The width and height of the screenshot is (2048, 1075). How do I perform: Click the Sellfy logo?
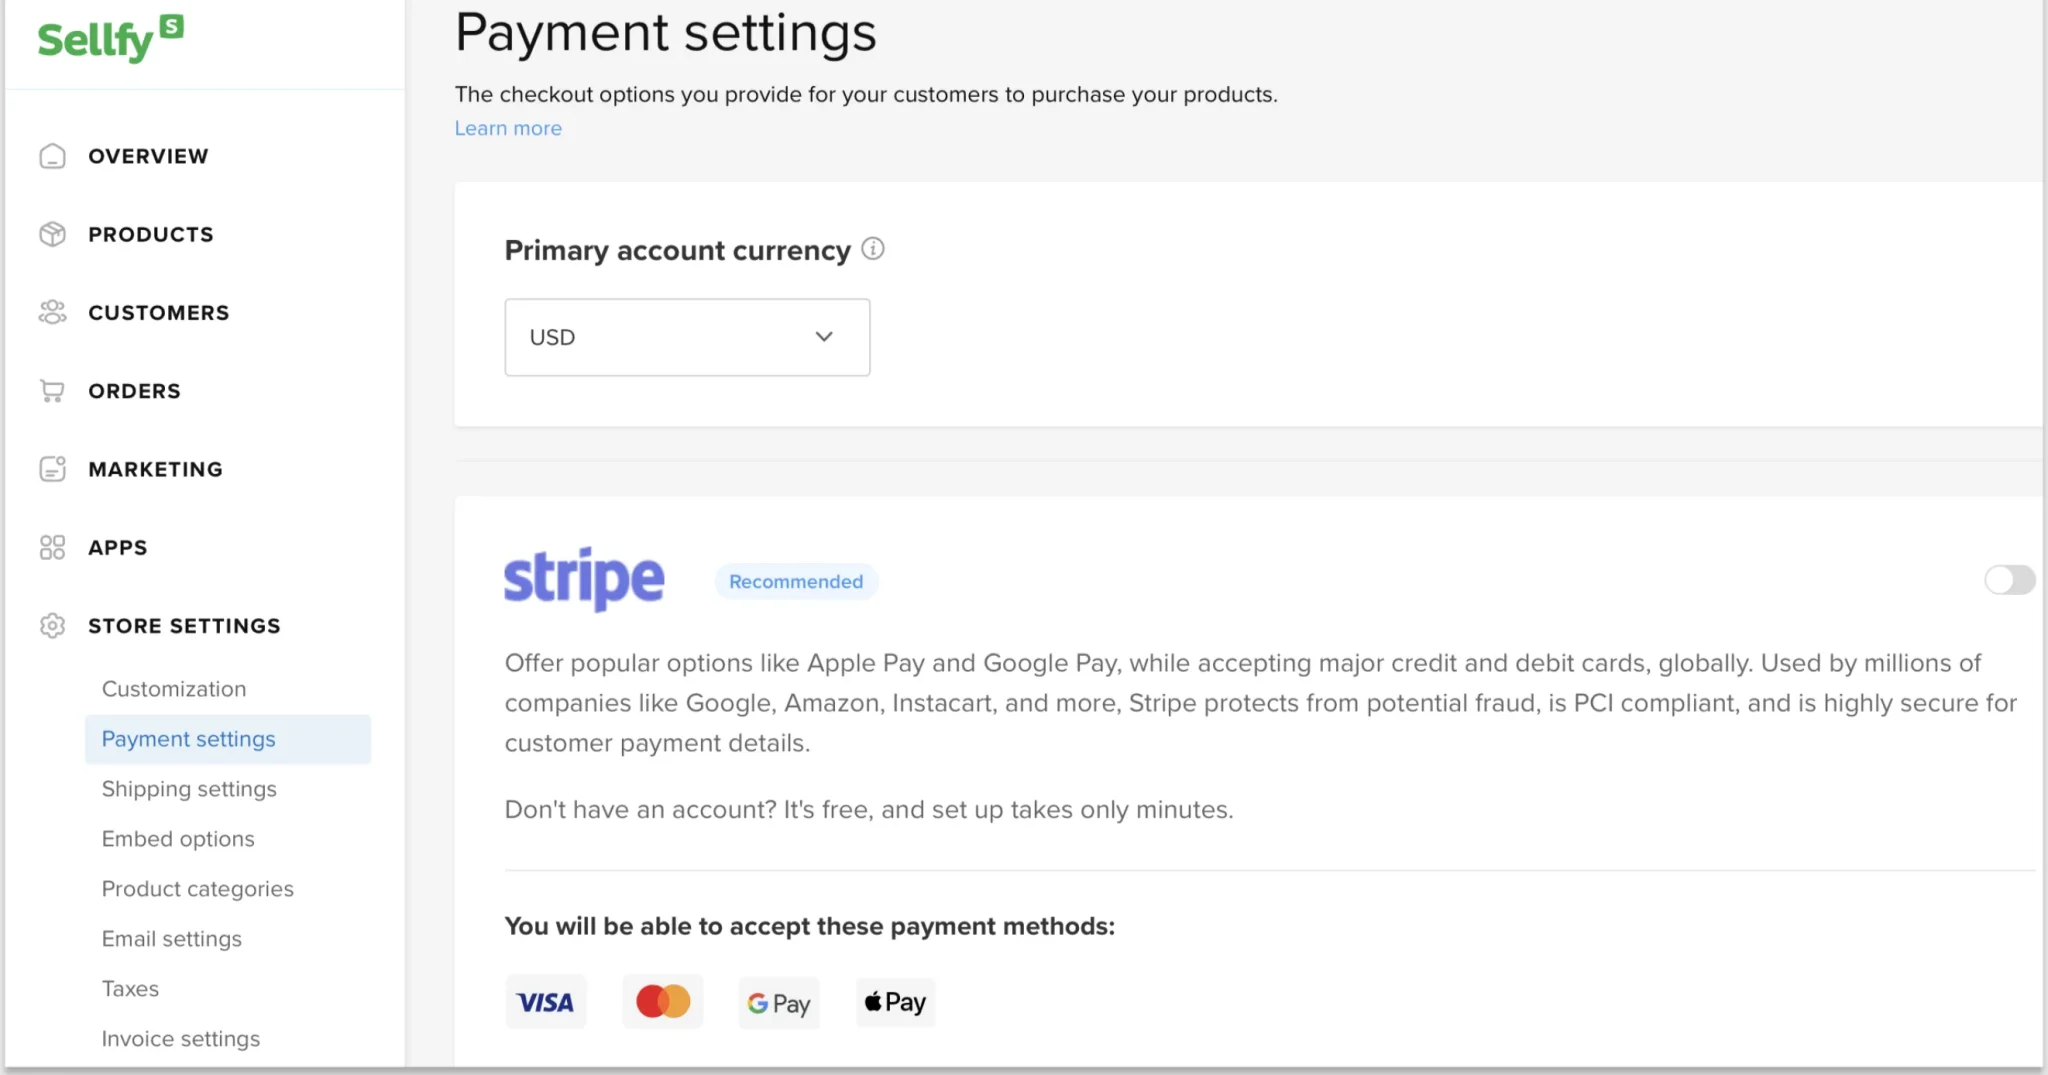110,40
